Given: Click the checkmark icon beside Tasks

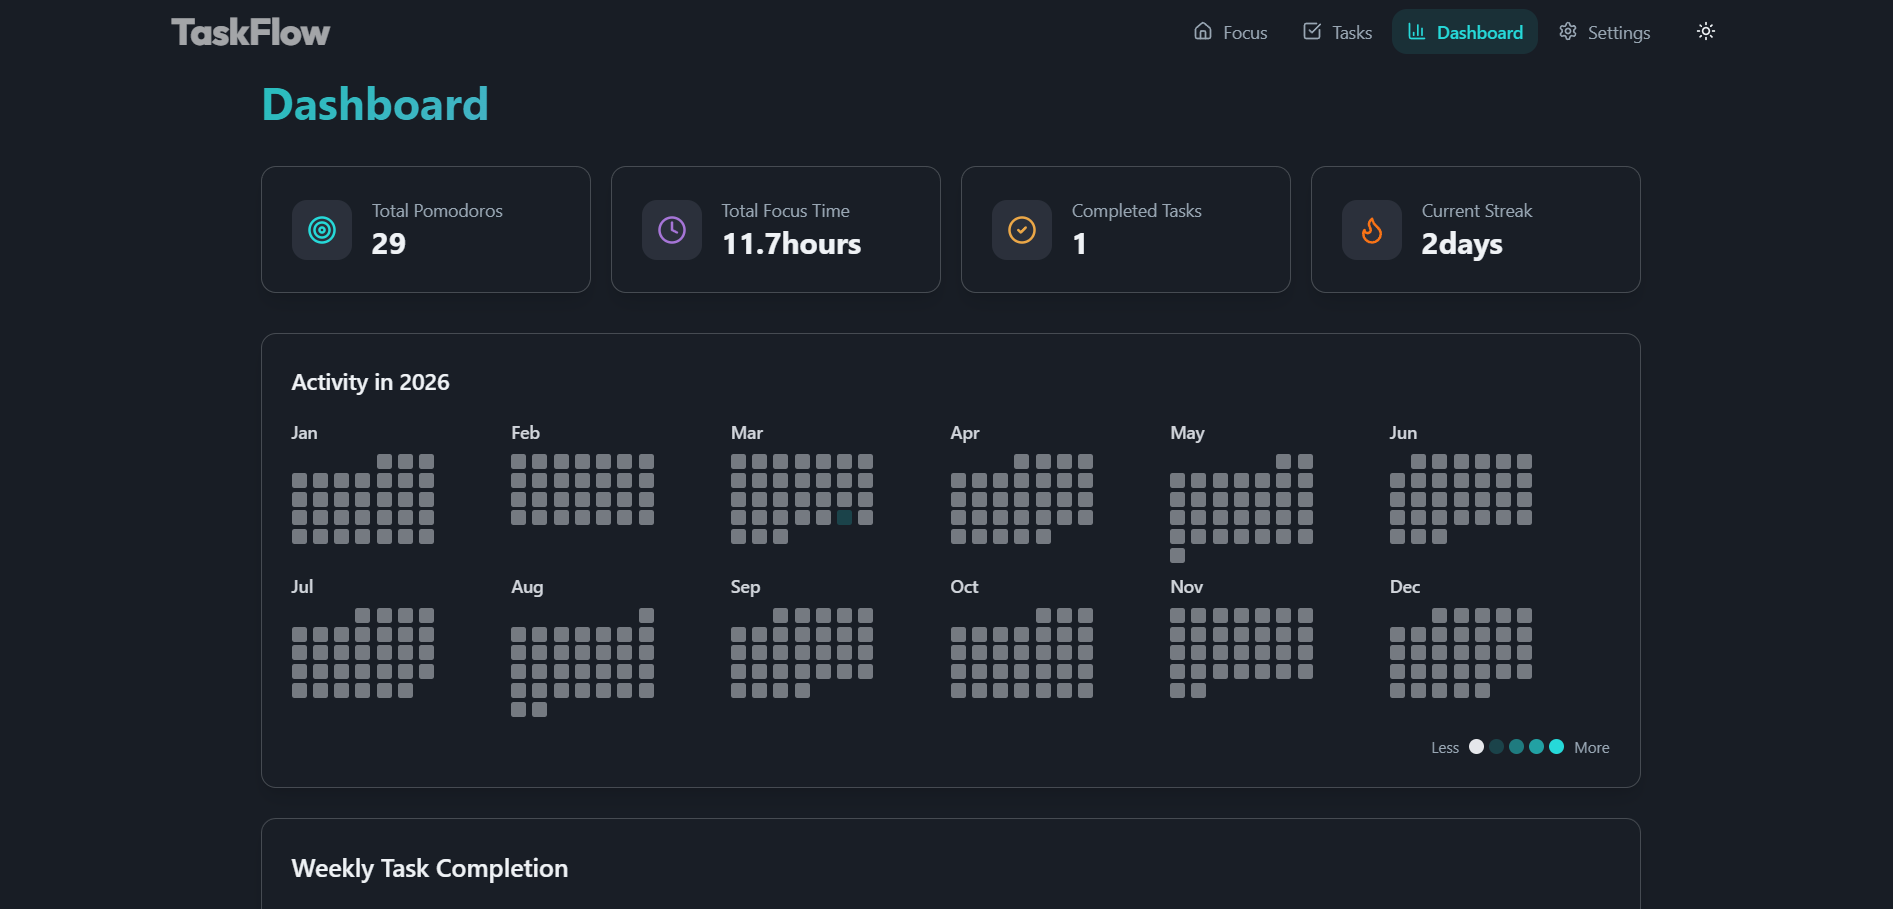Looking at the screenshot, I should coord(1311,31).
